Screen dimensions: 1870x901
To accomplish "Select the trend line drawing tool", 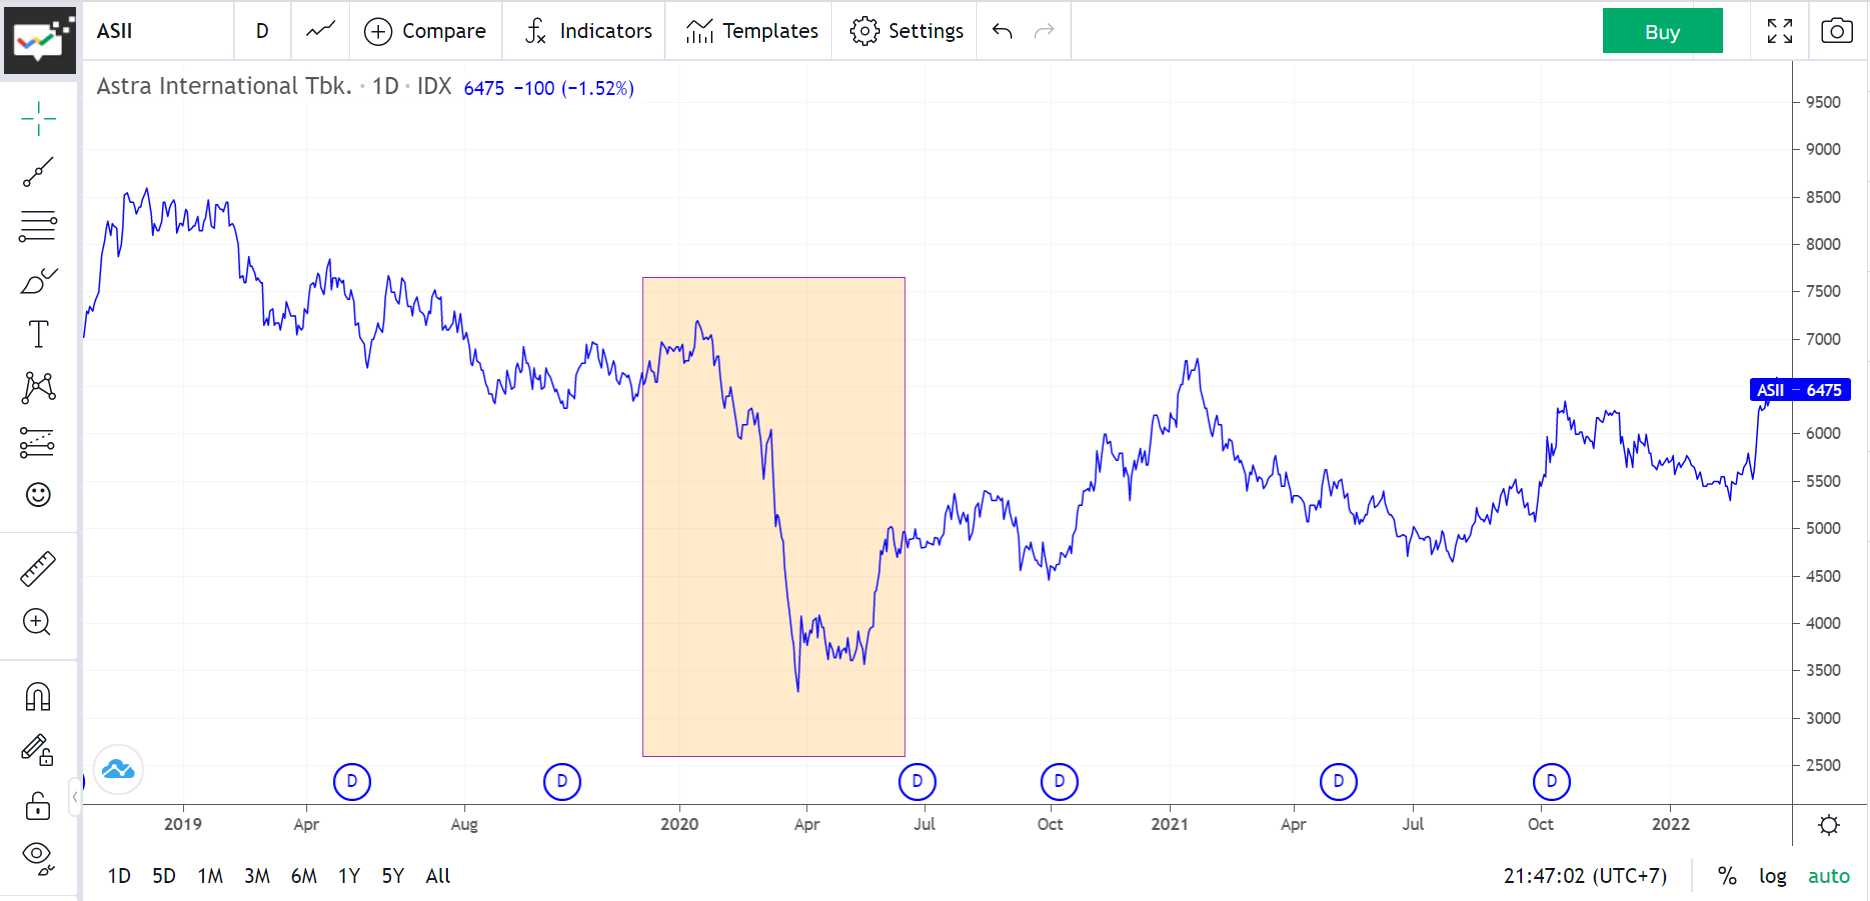I will [x=38, y=172].
